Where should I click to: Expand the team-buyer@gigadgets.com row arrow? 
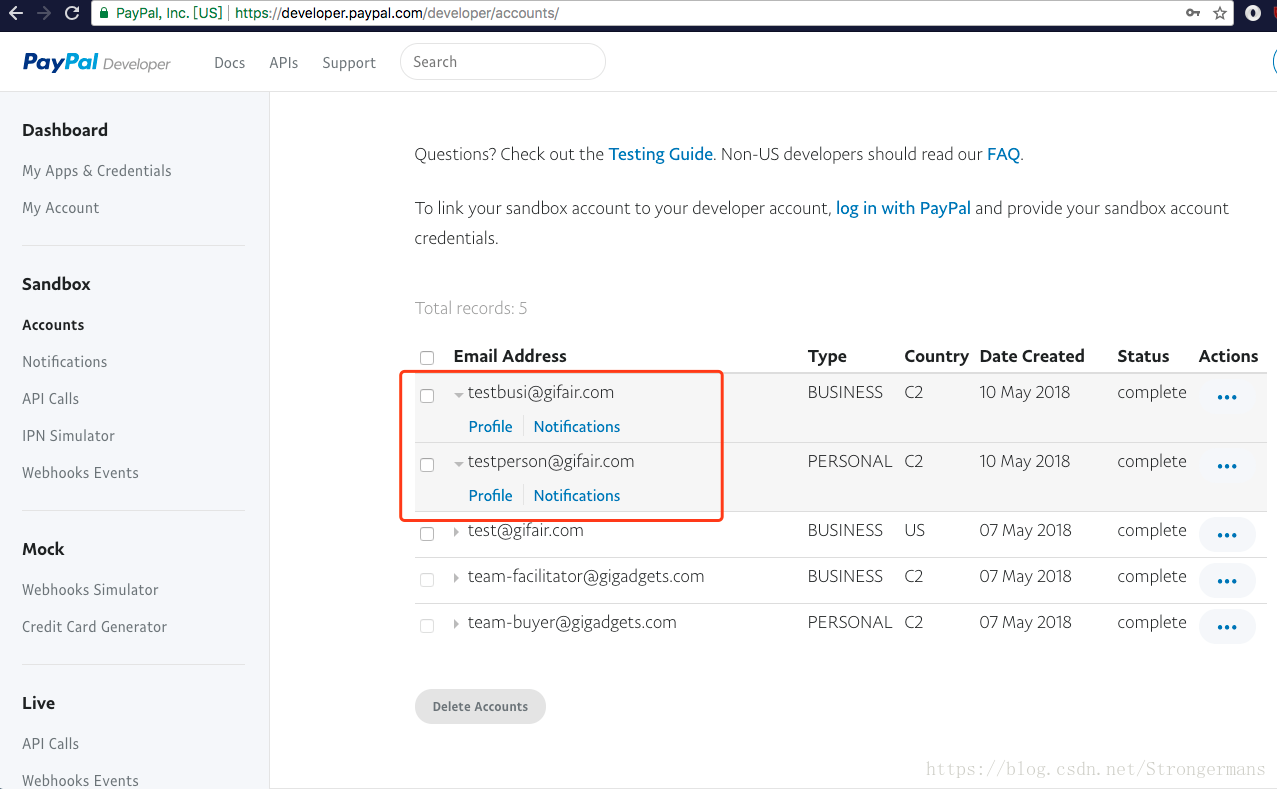point(457,624)
